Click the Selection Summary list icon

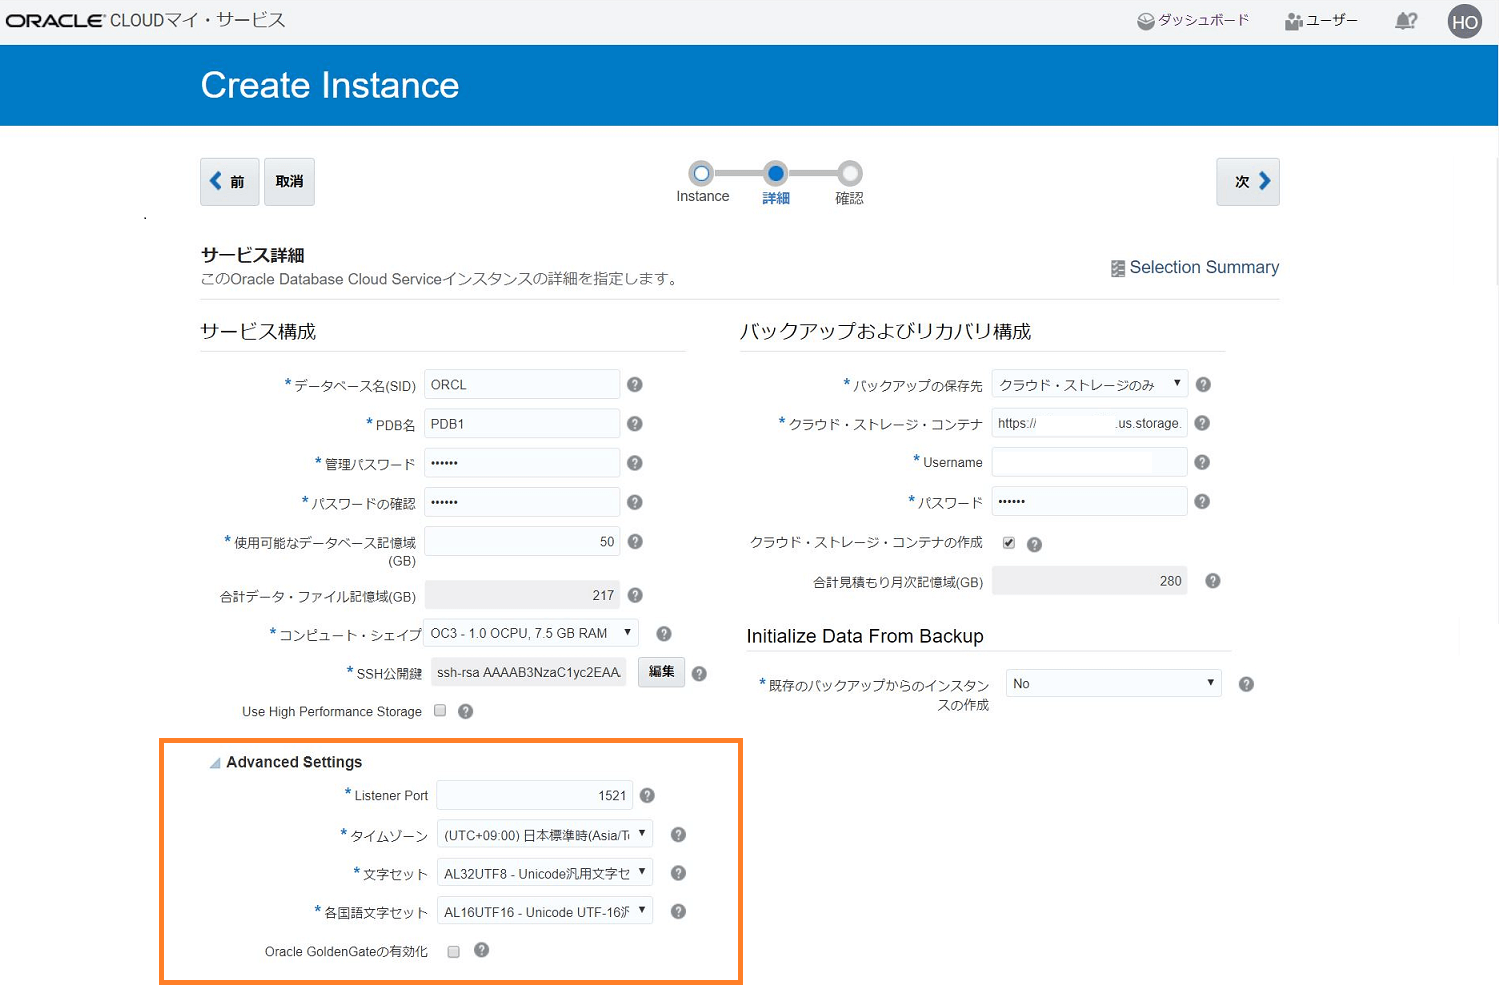pos(1118,268)
